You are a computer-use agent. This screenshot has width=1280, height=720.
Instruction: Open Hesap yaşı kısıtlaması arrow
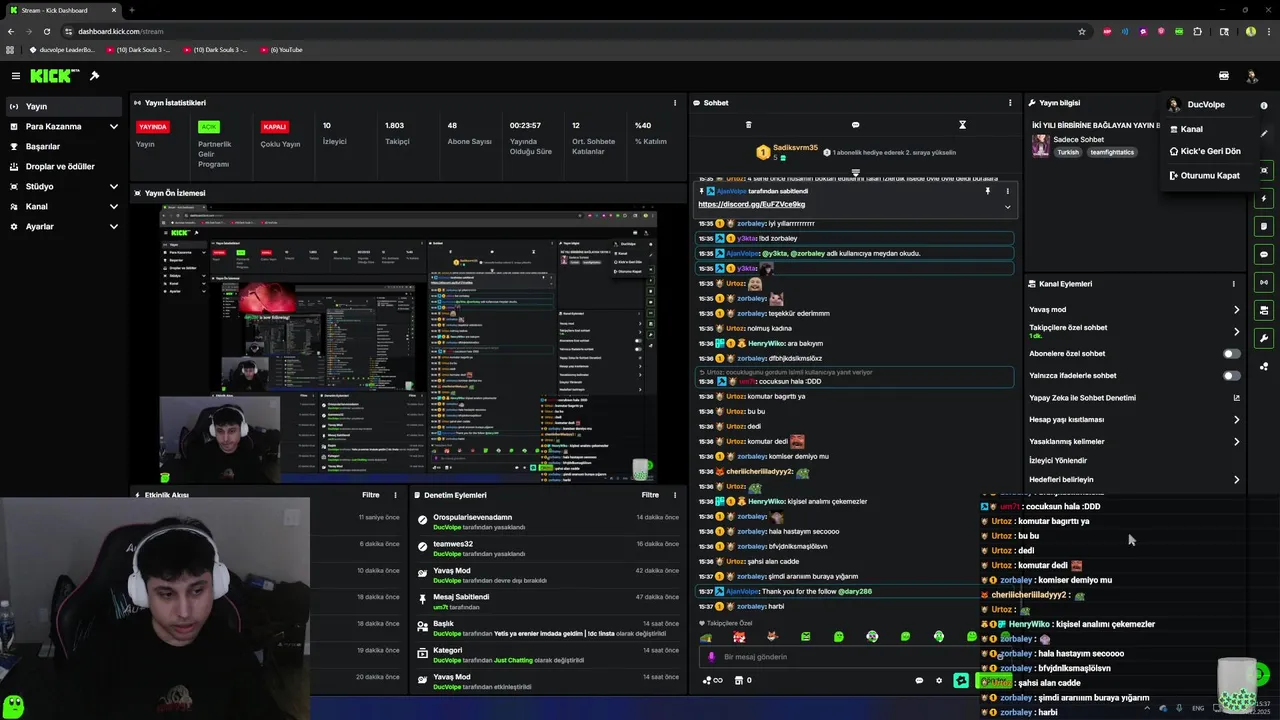[1236, 420]
